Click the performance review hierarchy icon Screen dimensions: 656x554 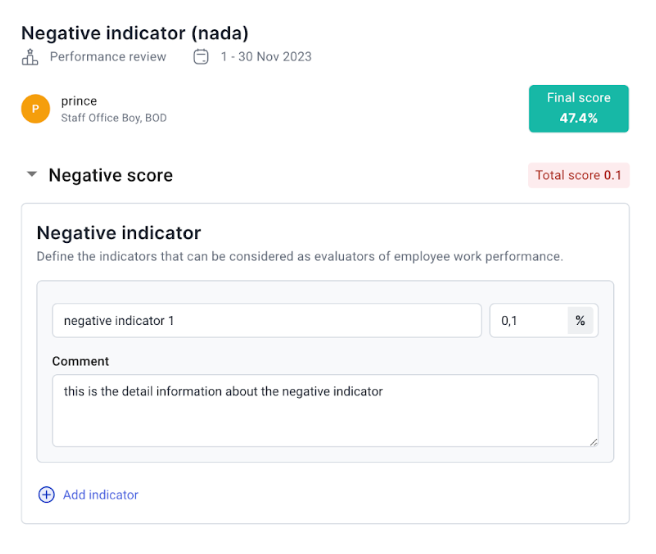tap(30, 57)
